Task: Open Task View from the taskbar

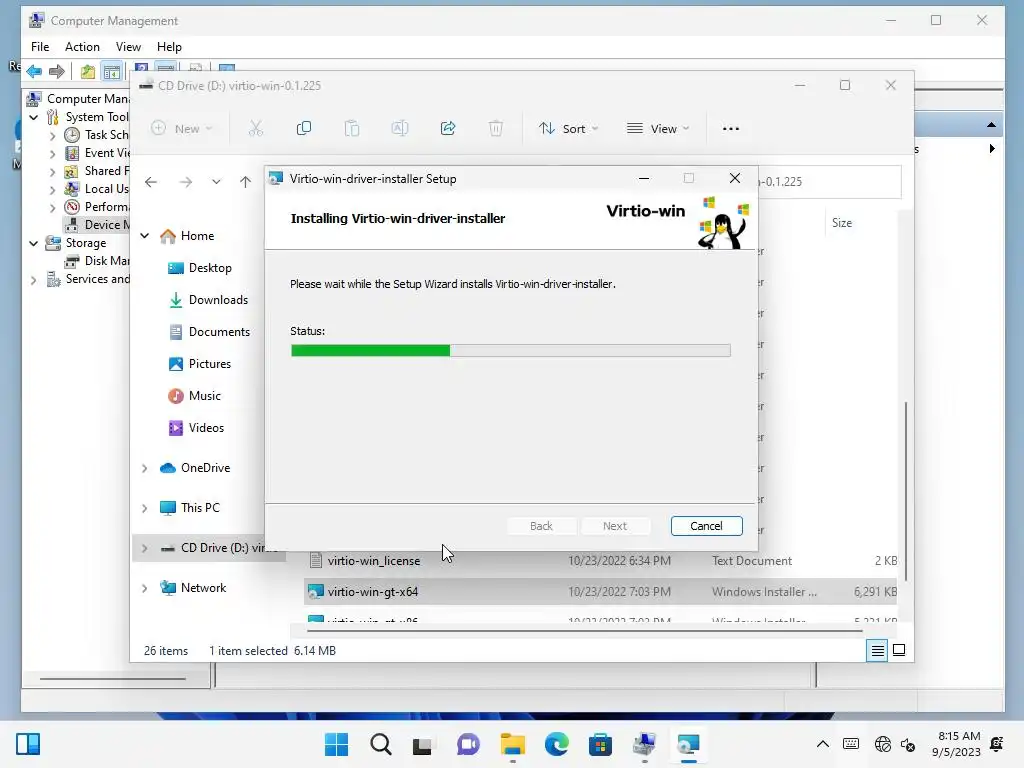Action: click(x=423, y=744)
